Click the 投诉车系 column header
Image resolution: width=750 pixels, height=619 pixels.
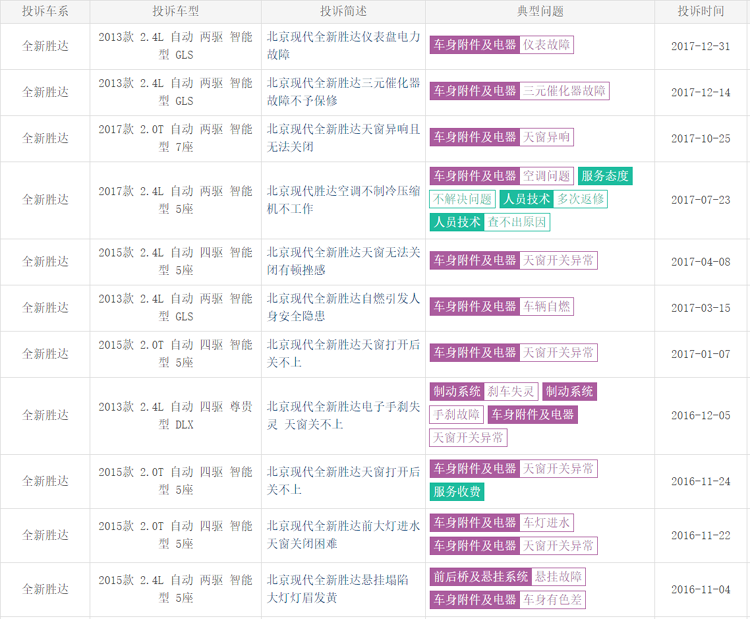45,11
